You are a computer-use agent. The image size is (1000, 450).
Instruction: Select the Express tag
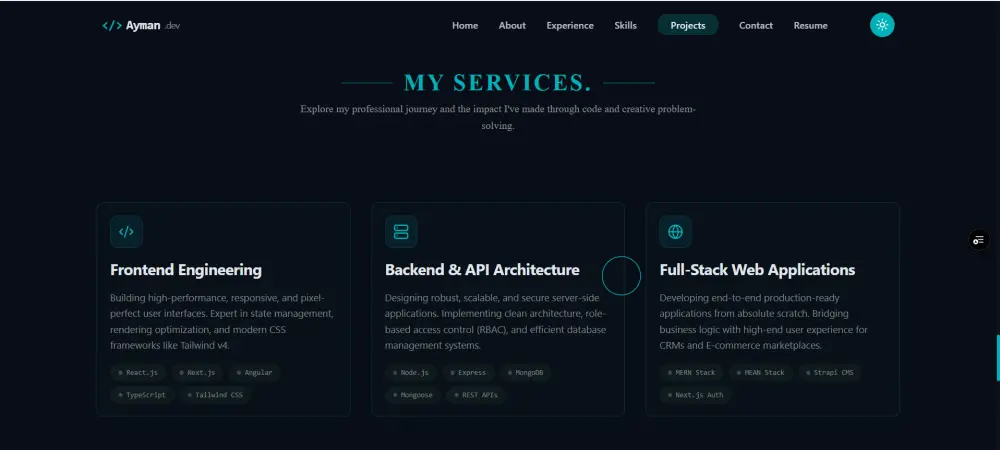pyautogui.click(x=468, y=372)
